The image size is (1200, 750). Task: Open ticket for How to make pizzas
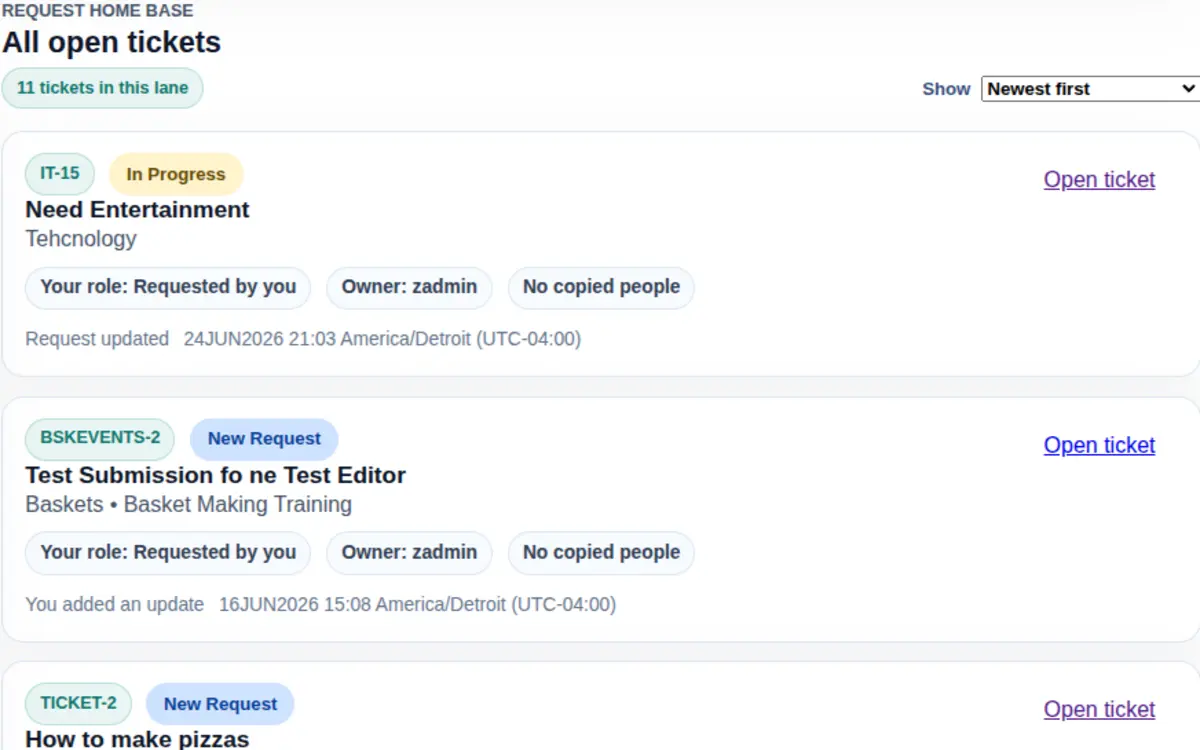coord(1099,710)
